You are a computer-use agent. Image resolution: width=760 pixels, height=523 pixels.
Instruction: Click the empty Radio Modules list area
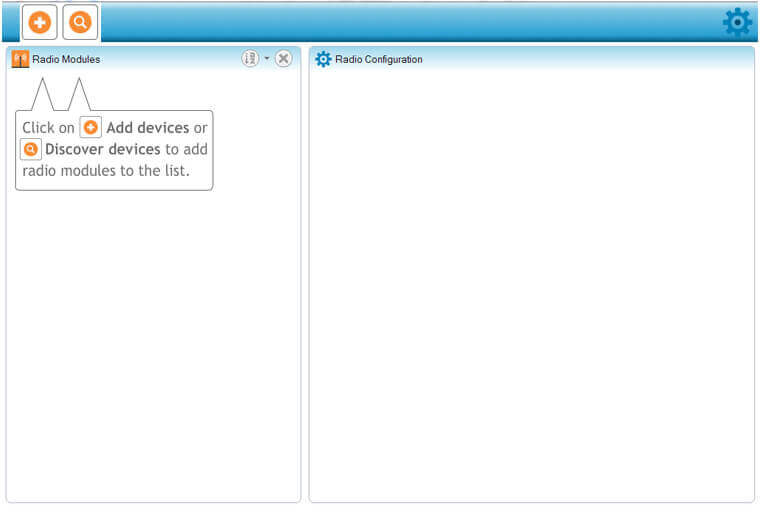tap(153, 340)
